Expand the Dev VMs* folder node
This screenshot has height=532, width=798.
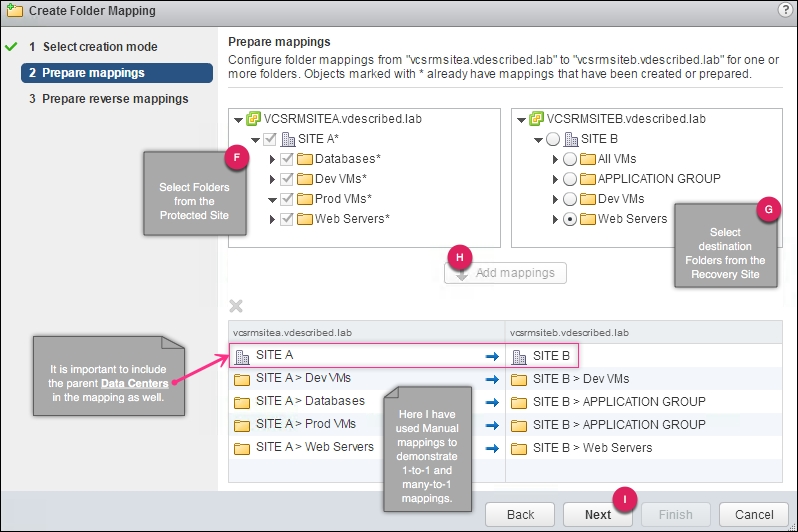272,179
